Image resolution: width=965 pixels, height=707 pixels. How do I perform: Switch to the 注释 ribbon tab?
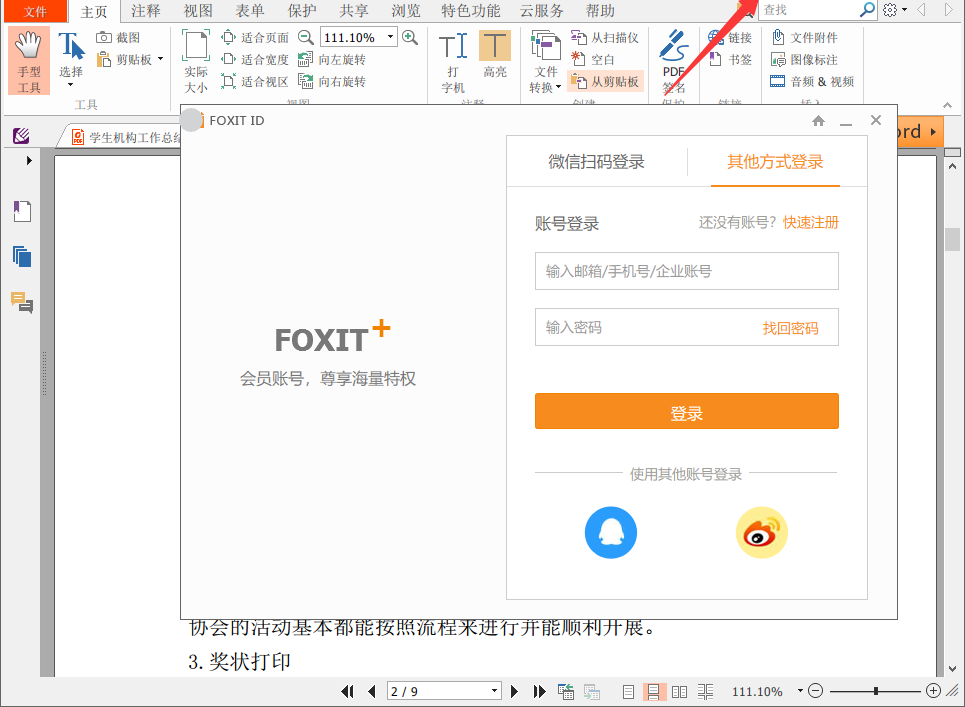click(x=144, y=11)
